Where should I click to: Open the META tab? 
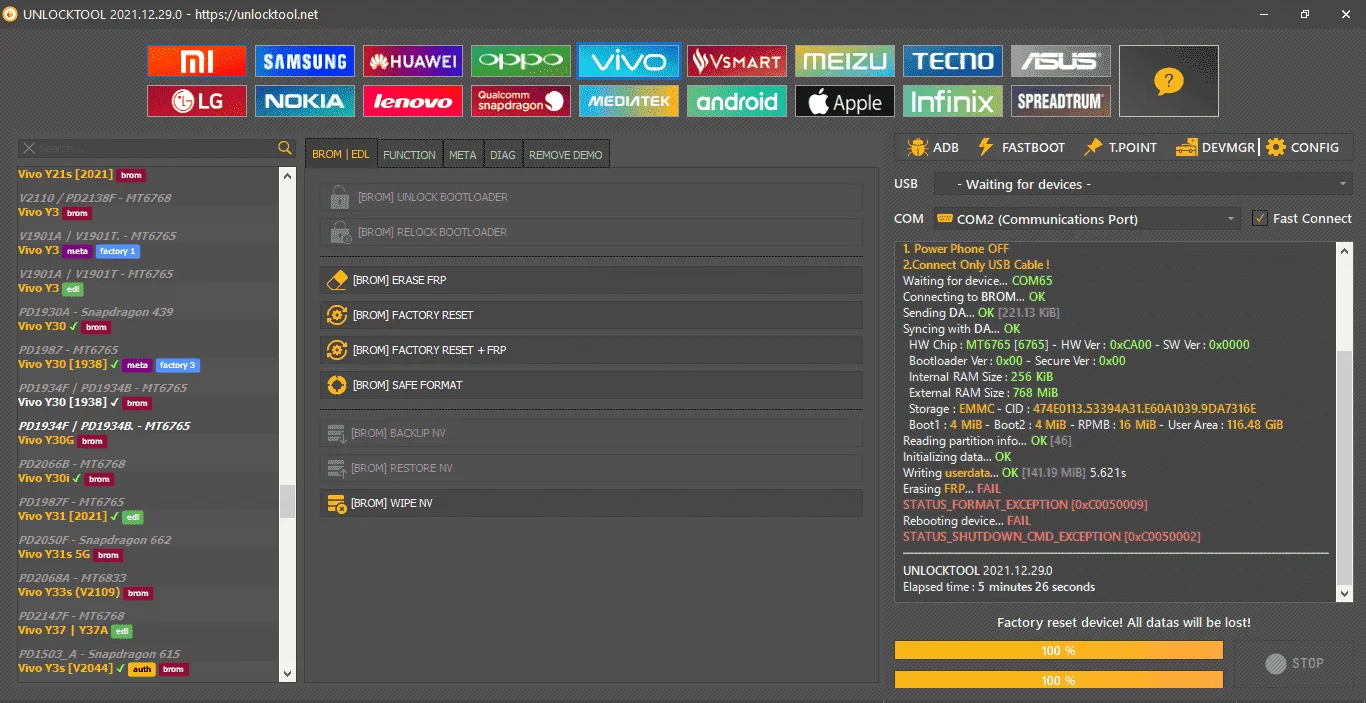click(x=463, y=155)
